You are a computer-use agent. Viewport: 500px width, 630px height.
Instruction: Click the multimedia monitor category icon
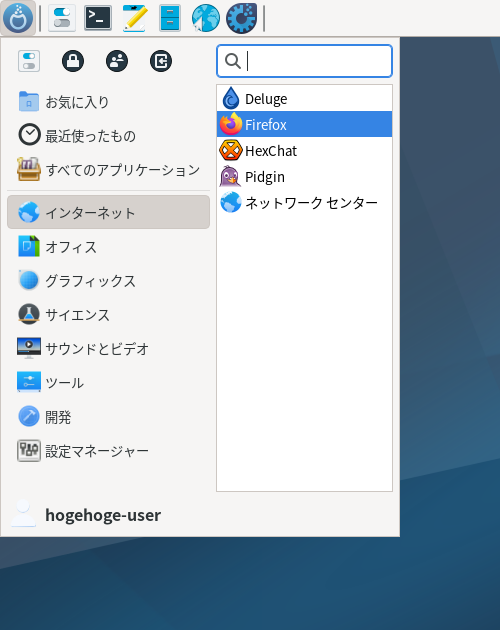[29, 348]
